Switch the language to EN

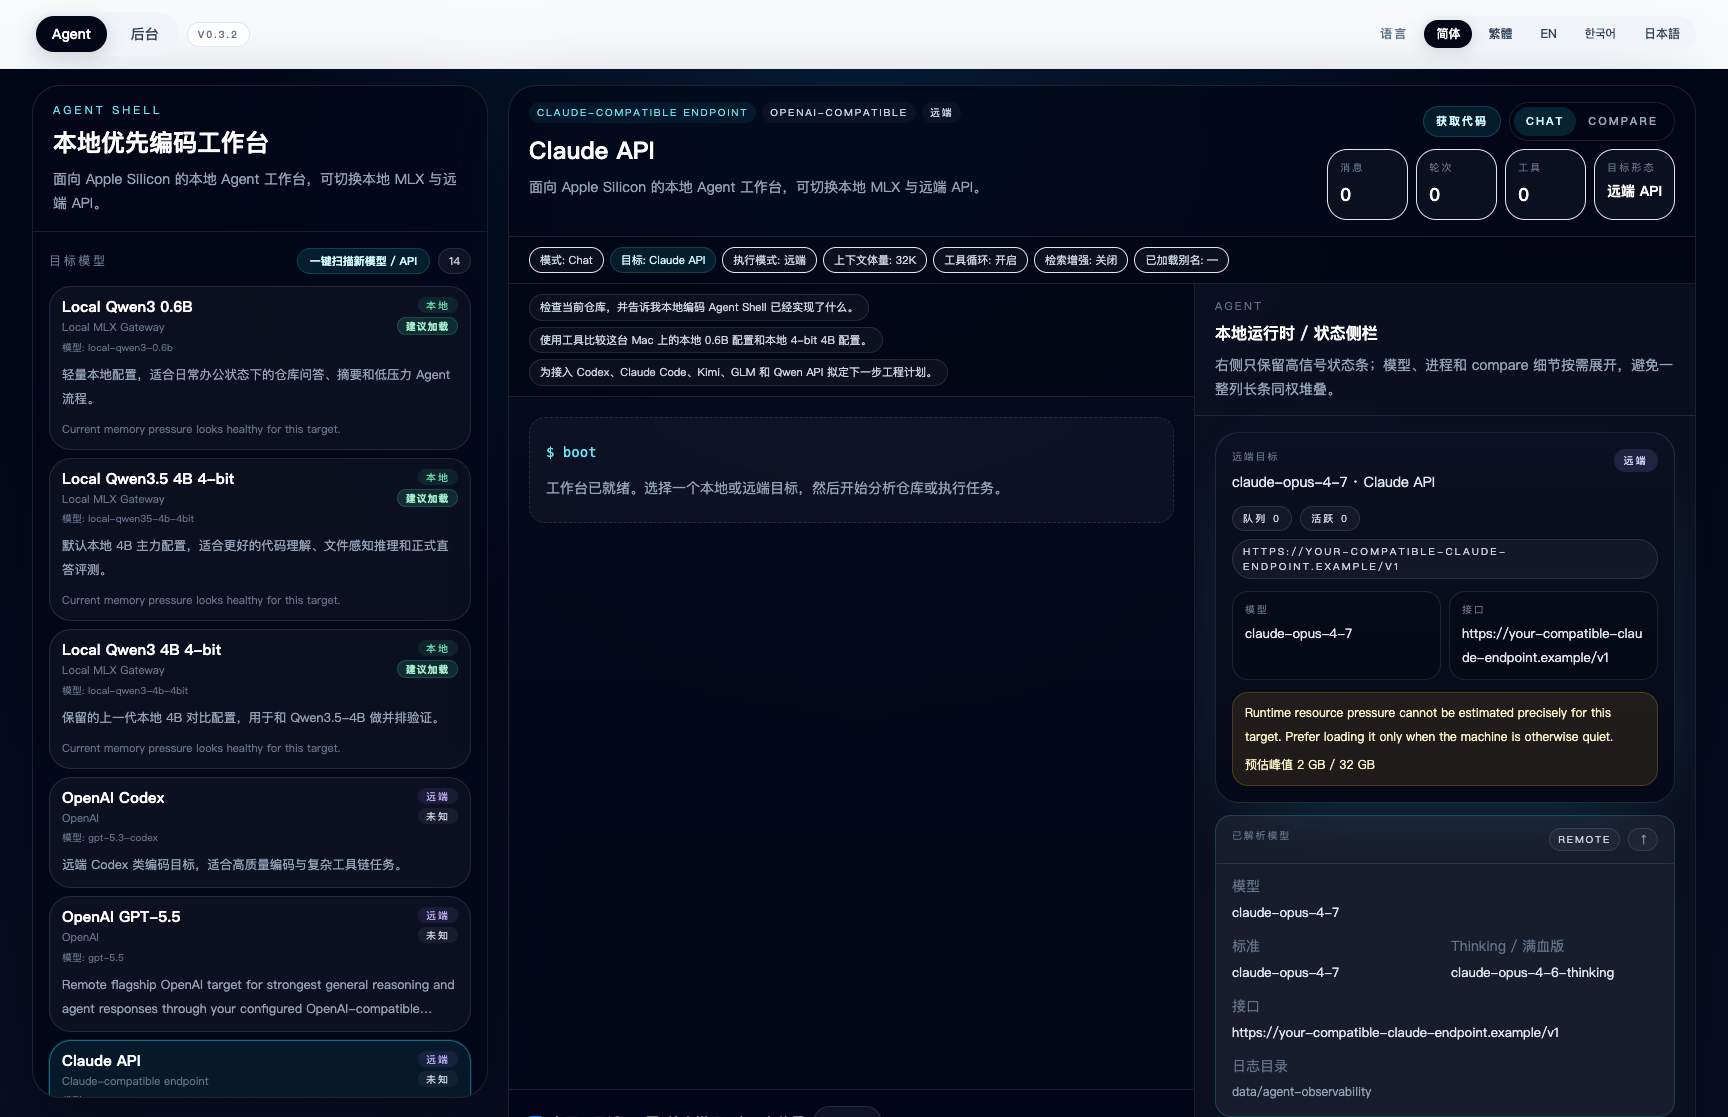point(1548,33)
